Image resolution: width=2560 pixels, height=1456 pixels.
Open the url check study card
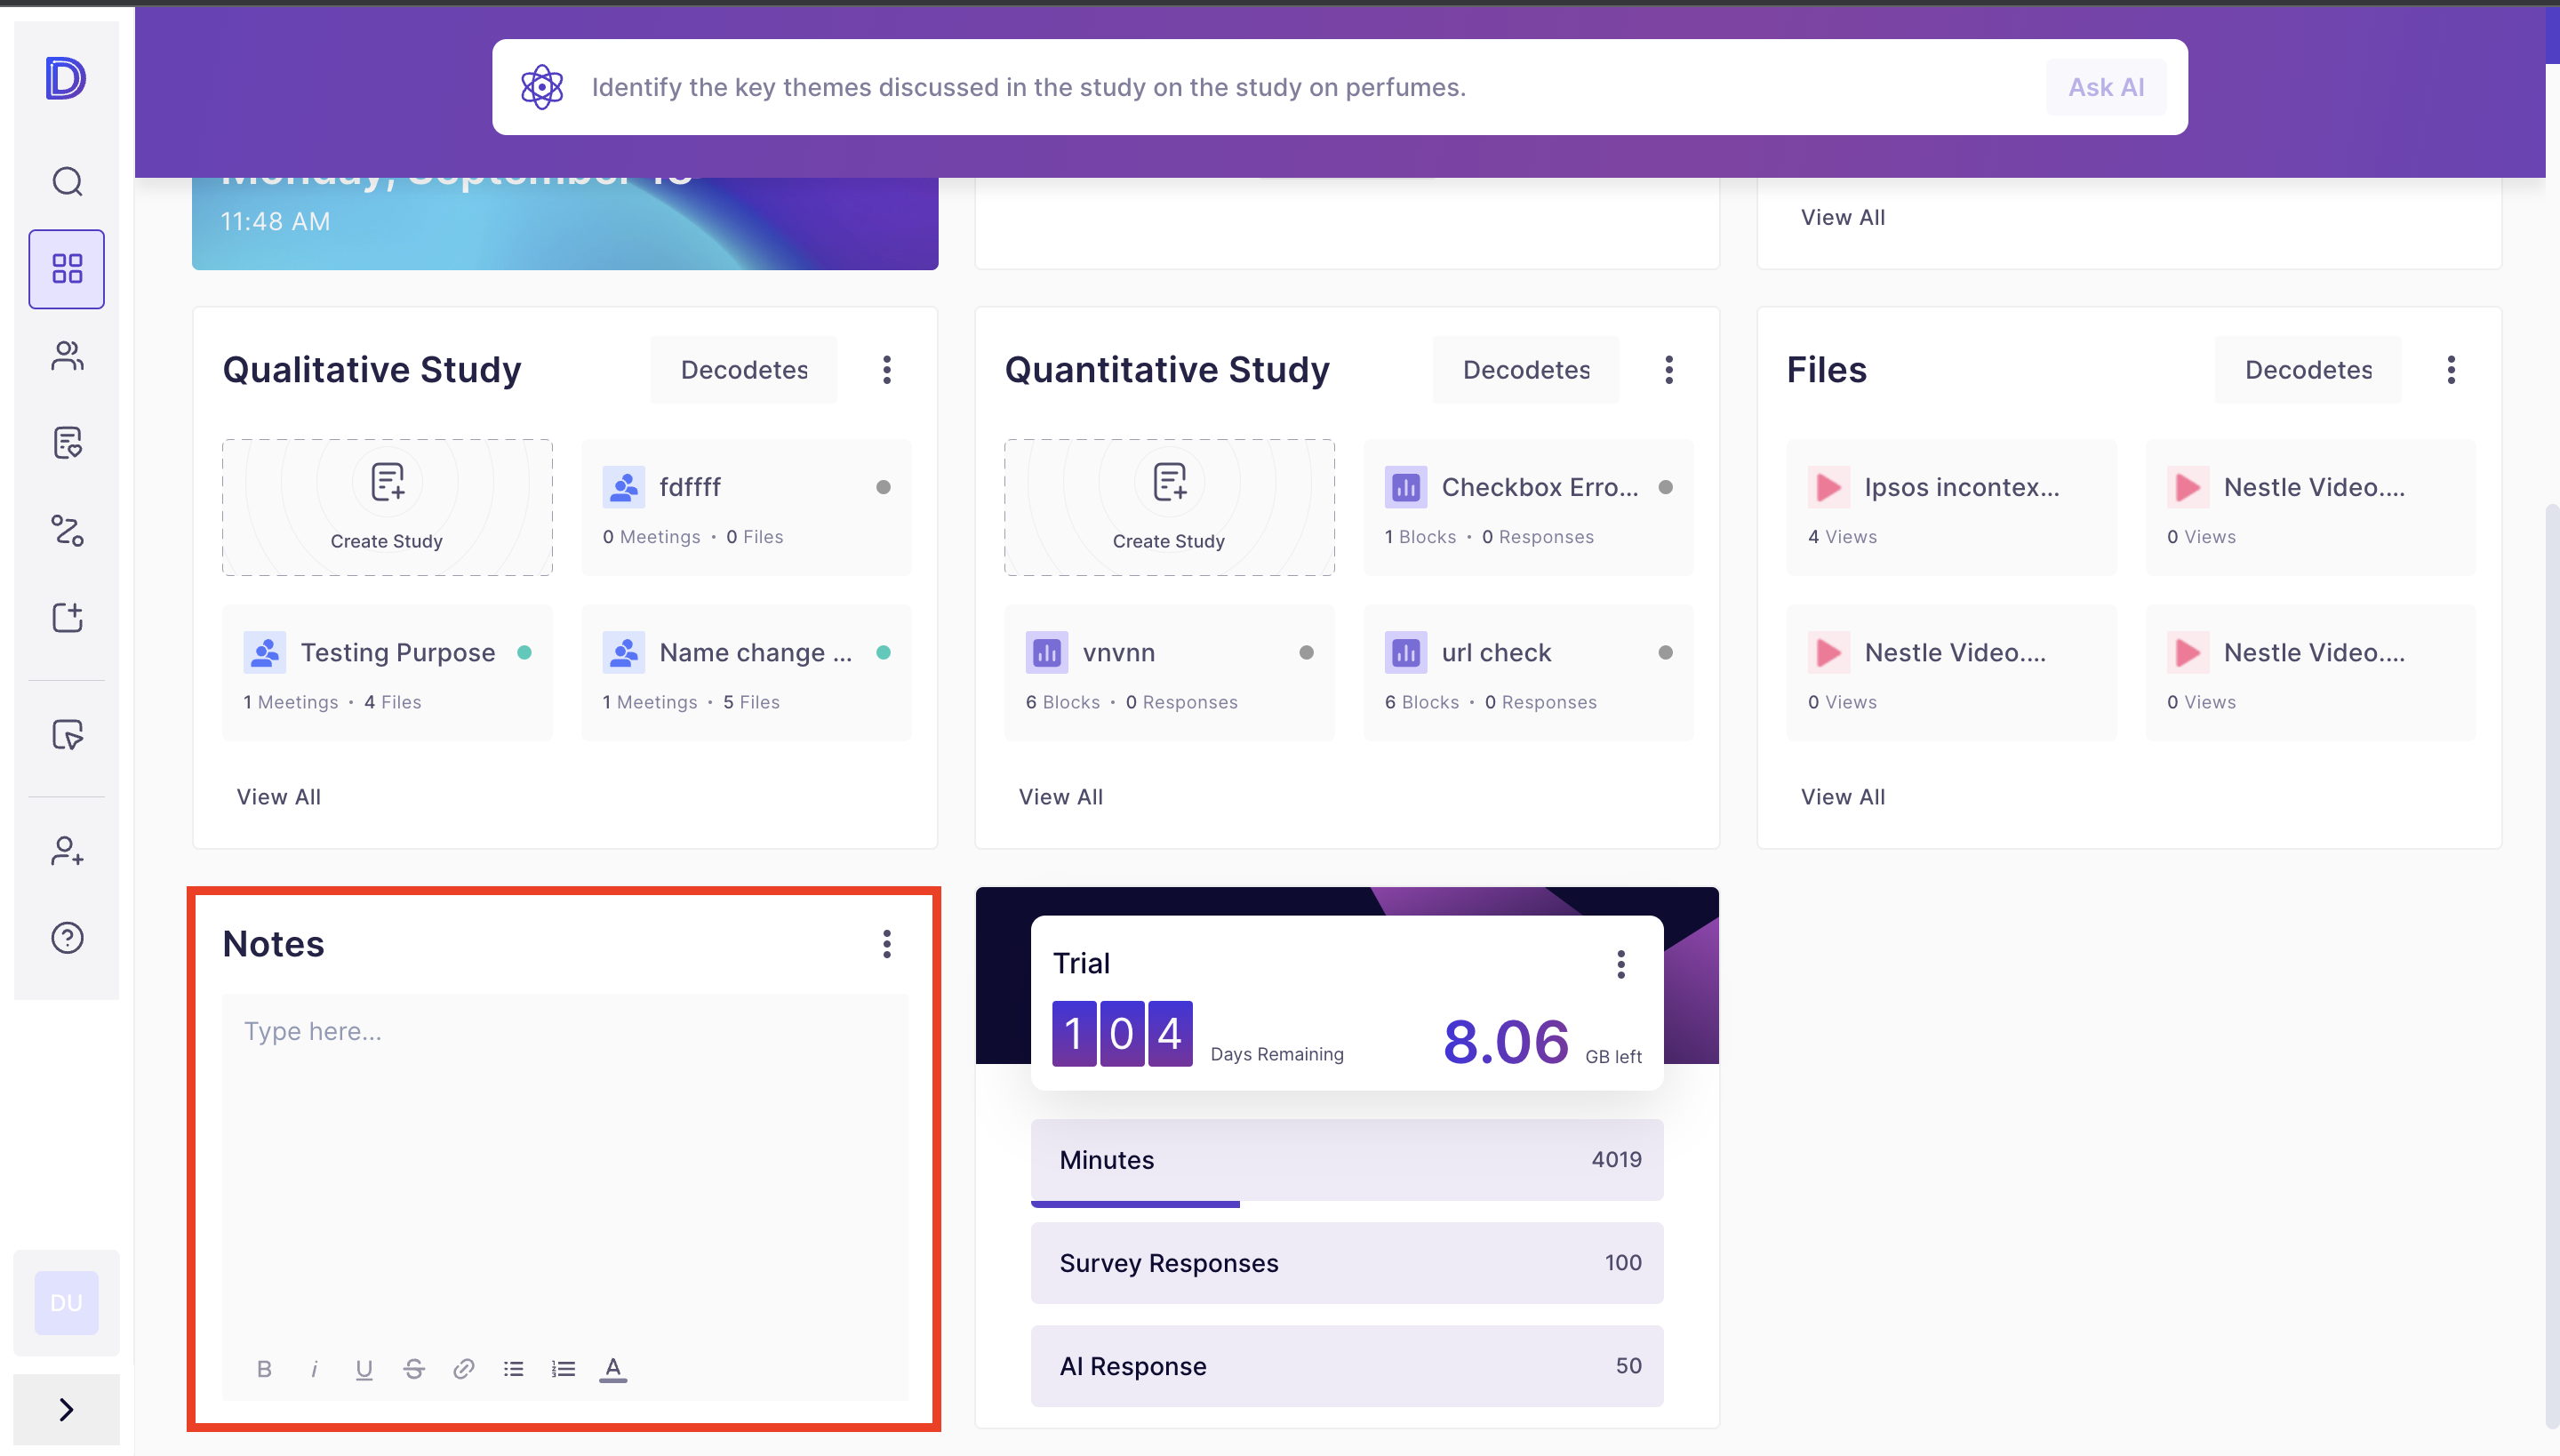tap(1528, 672)
